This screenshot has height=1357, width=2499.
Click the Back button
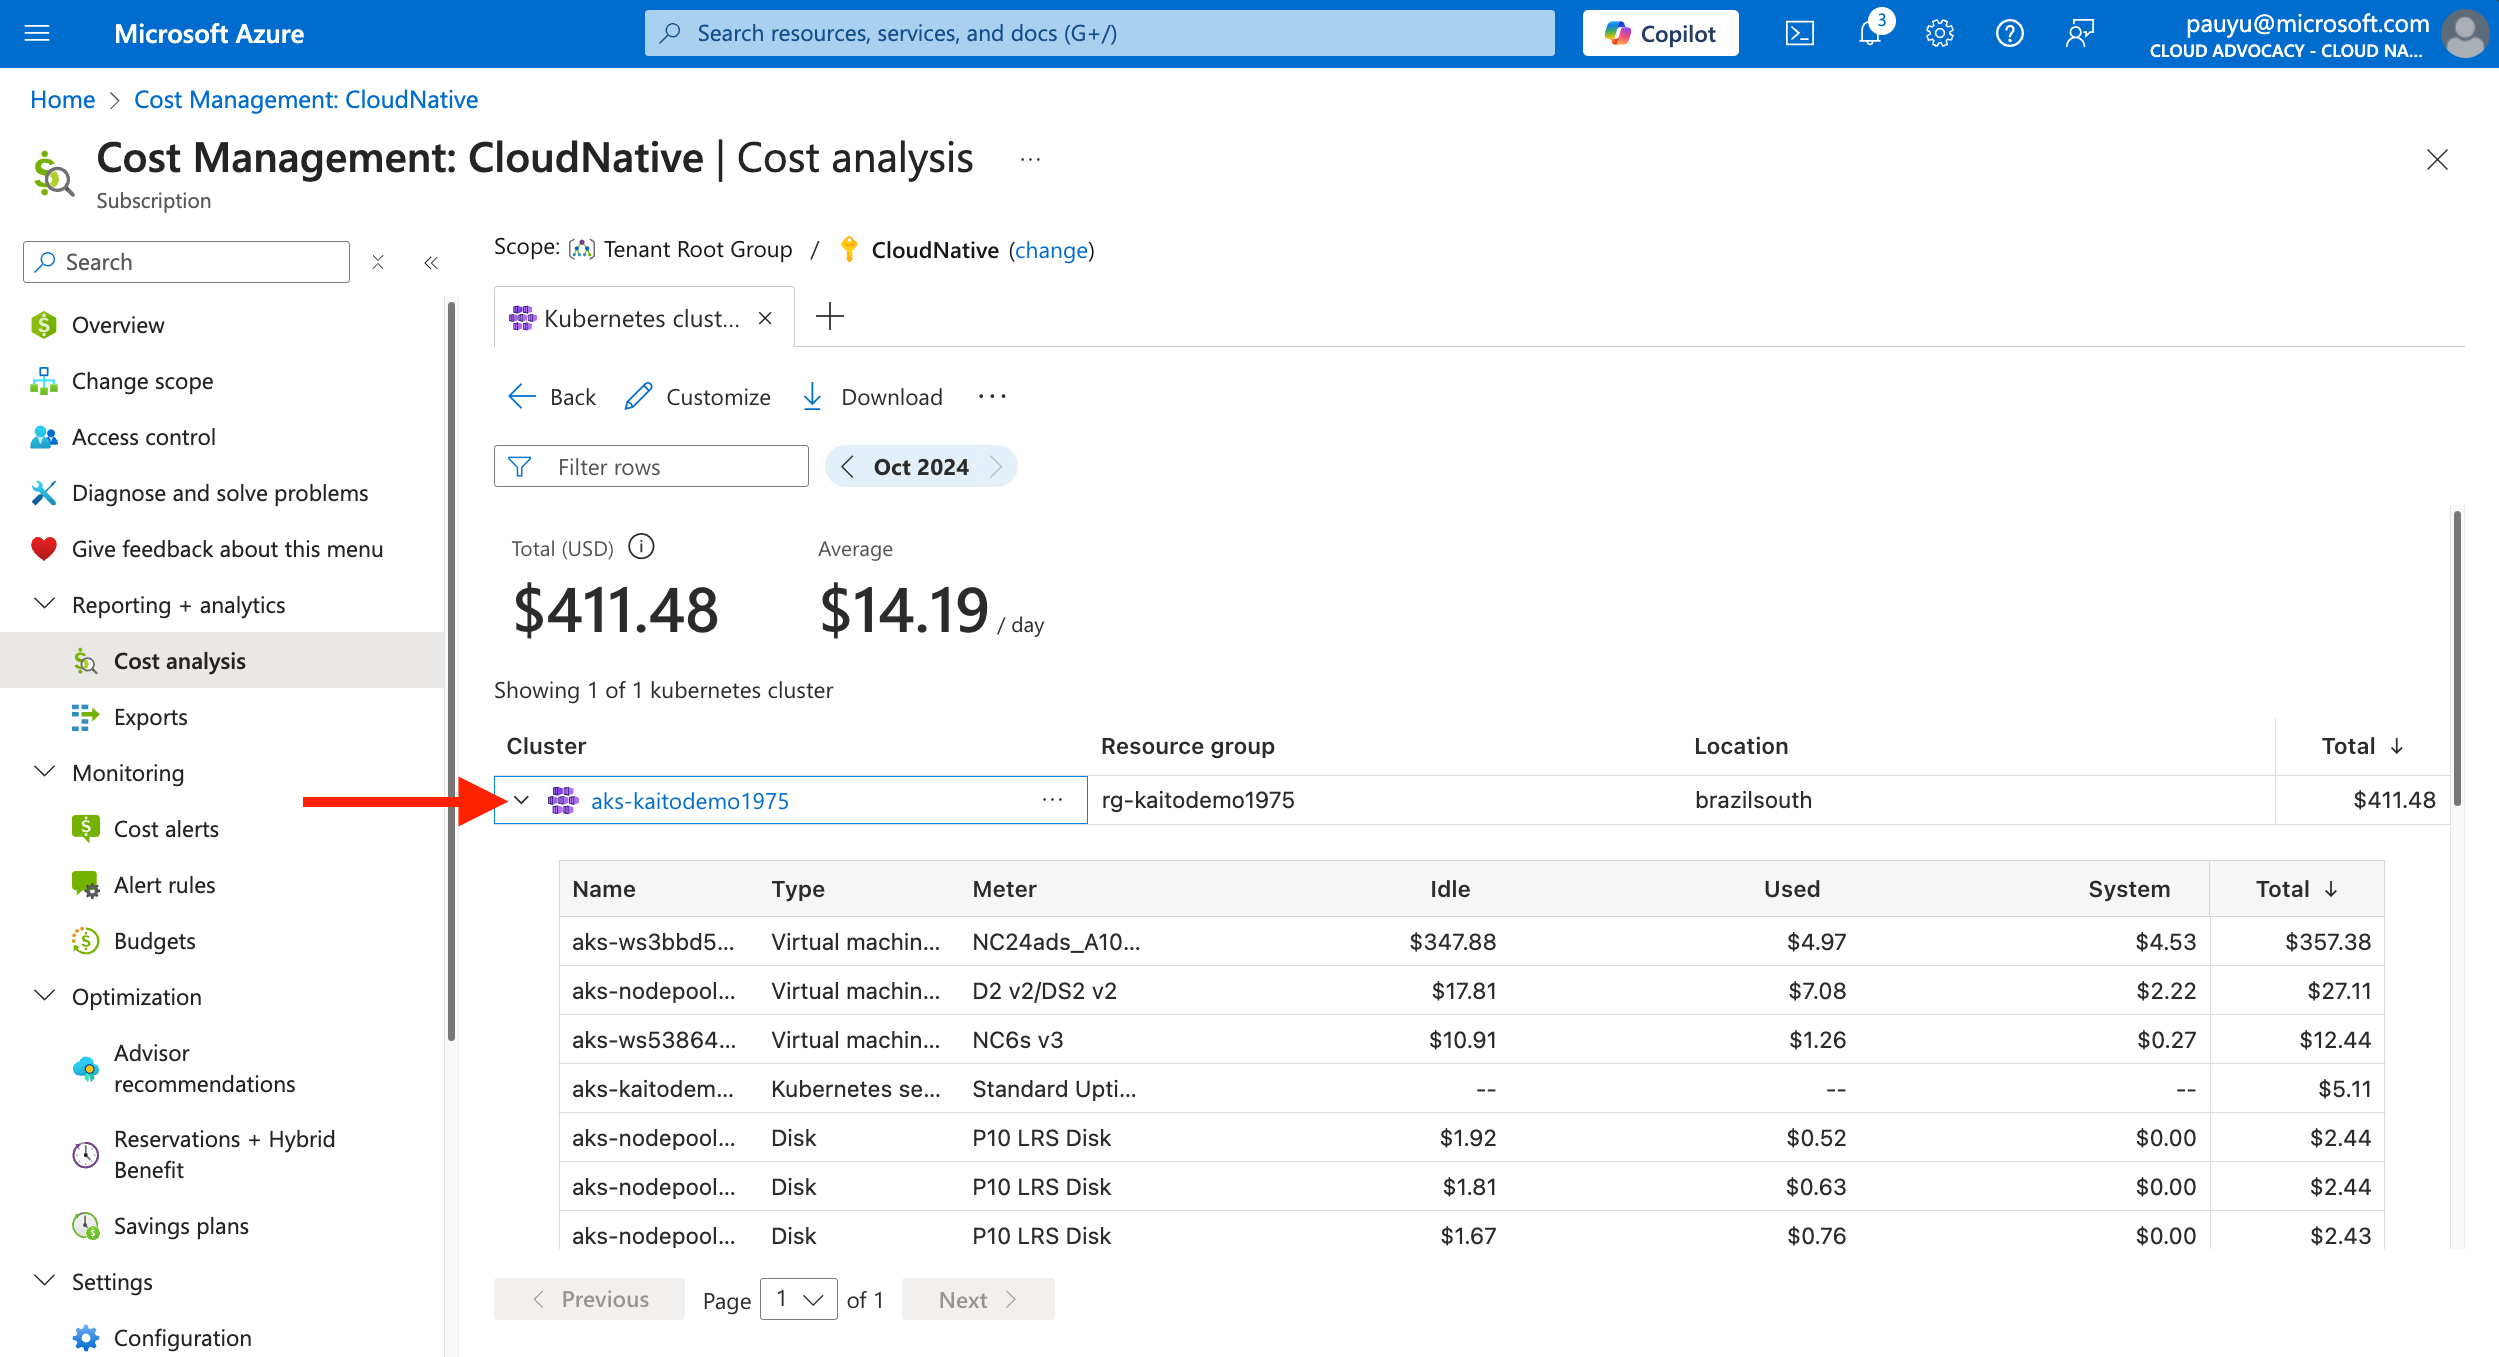point(552,397)
